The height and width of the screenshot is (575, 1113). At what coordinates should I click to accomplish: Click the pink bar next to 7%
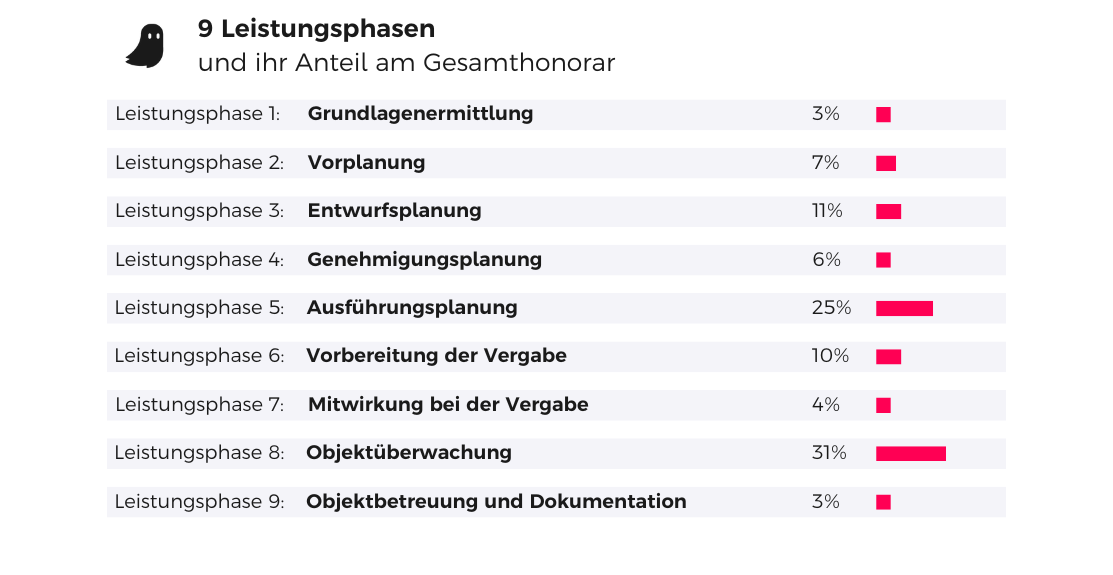(x=886, y=163)
